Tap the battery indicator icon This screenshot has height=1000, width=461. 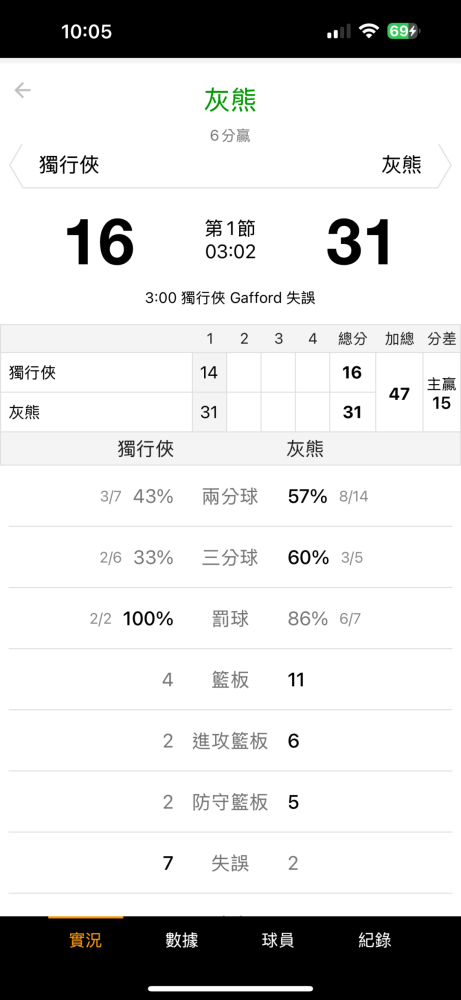(x=404, y=31)
